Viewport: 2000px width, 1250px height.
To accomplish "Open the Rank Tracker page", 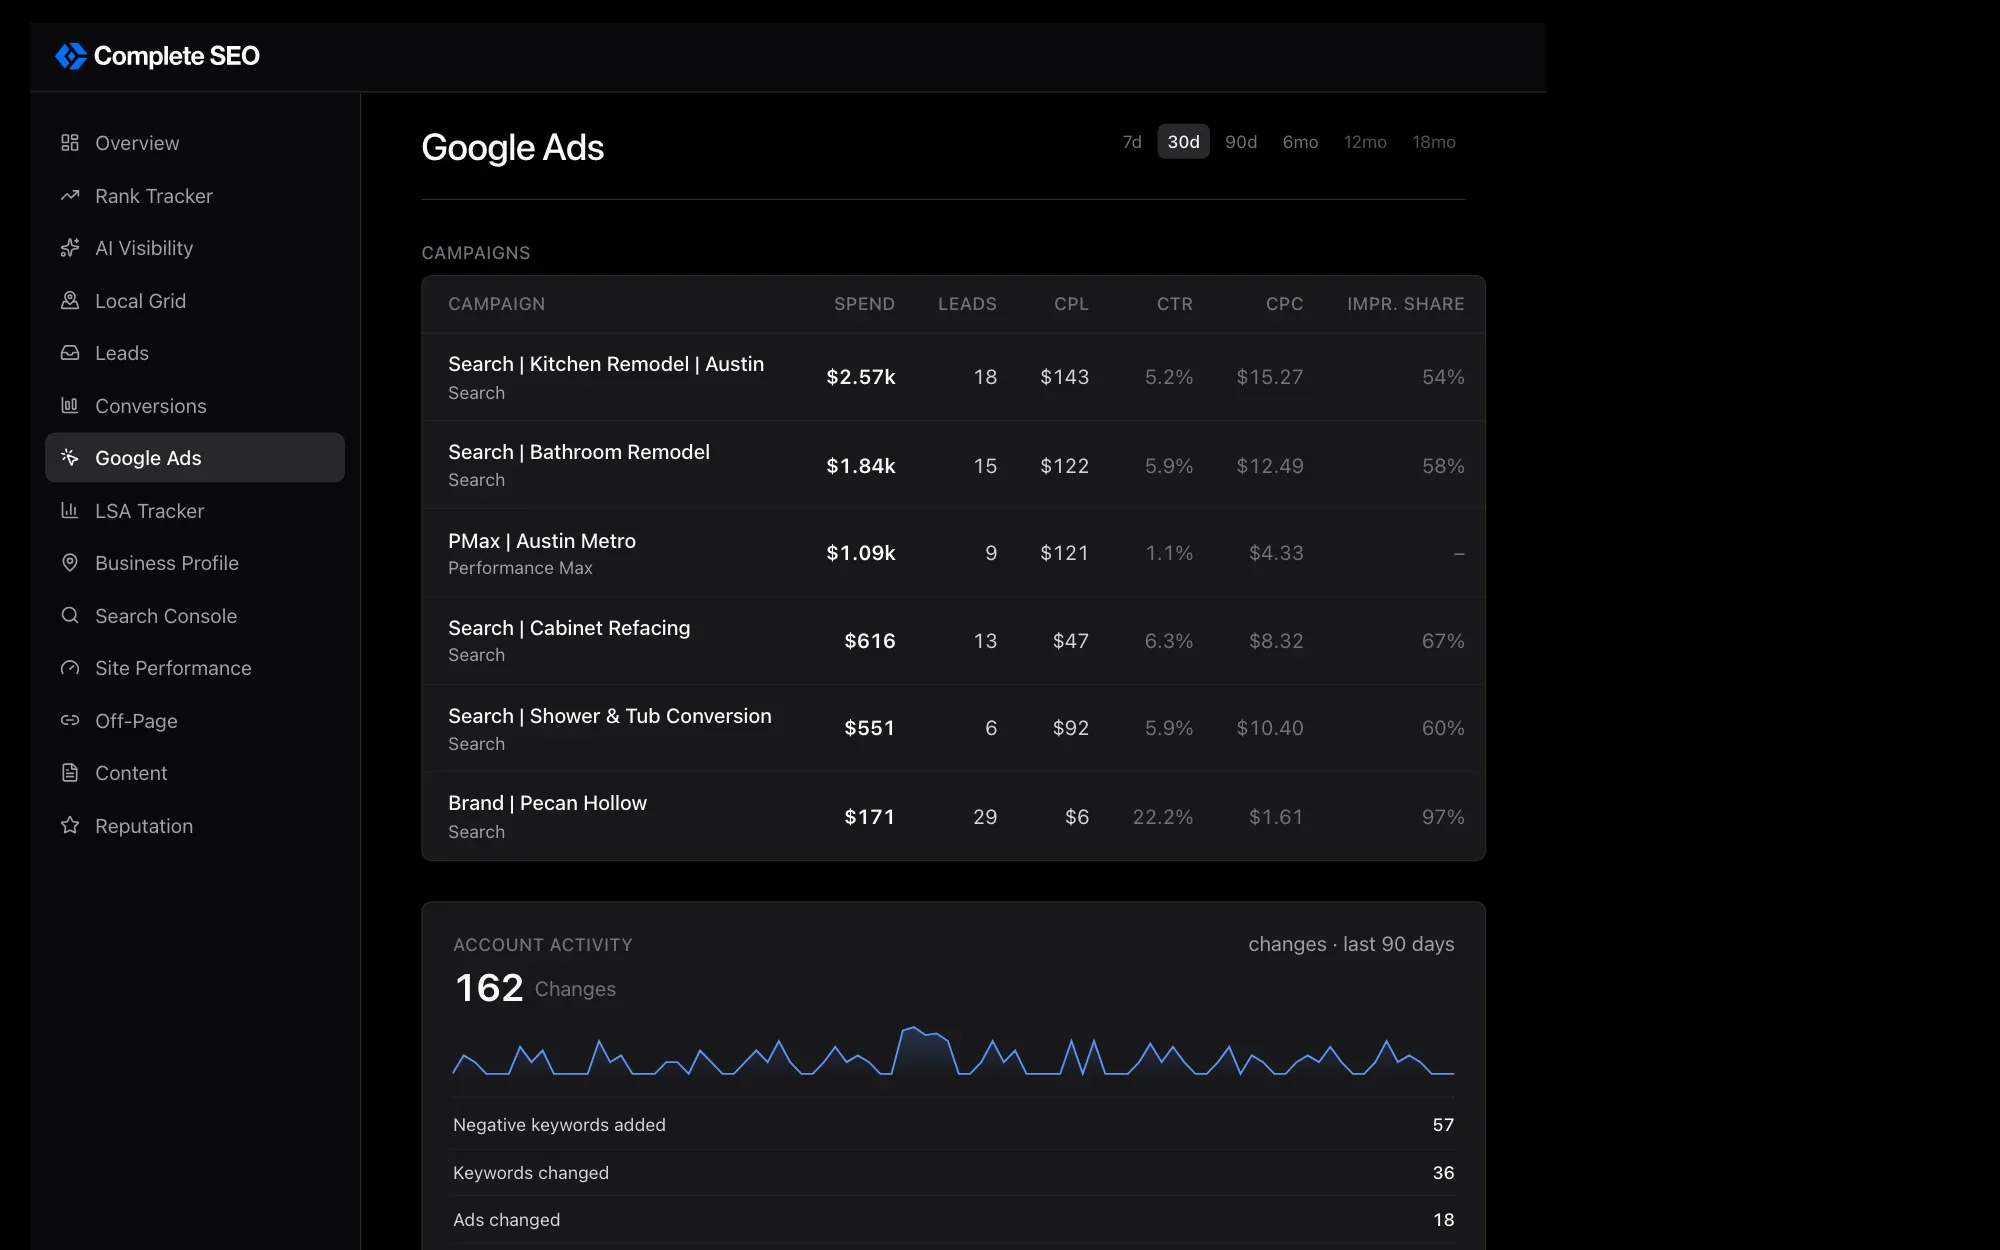I will (x=195, y=196).
